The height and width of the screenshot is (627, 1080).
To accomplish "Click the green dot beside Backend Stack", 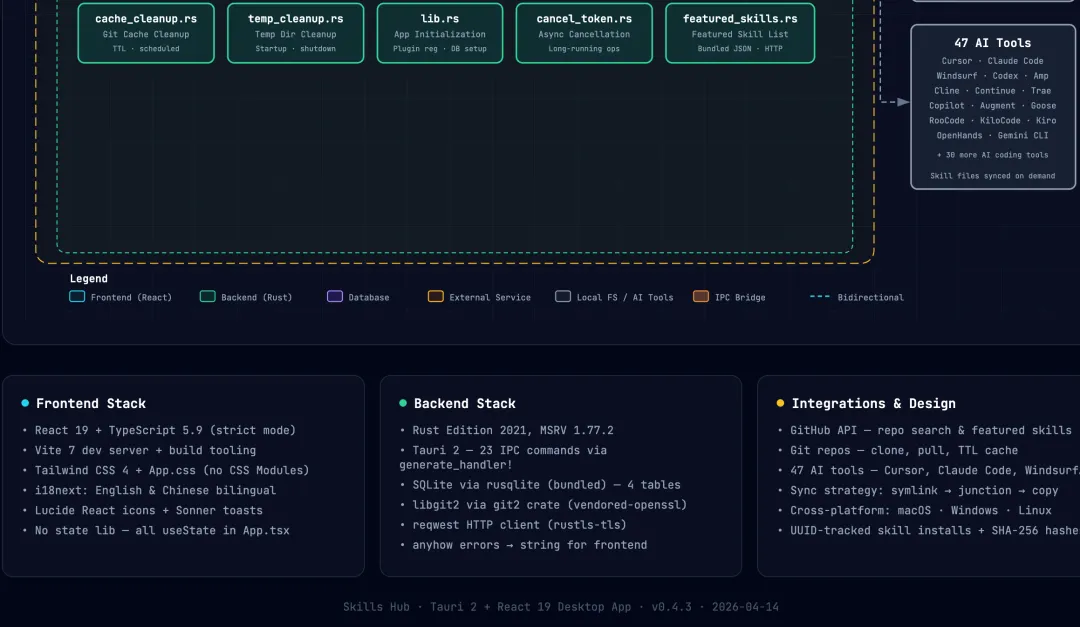I will 403,404.
